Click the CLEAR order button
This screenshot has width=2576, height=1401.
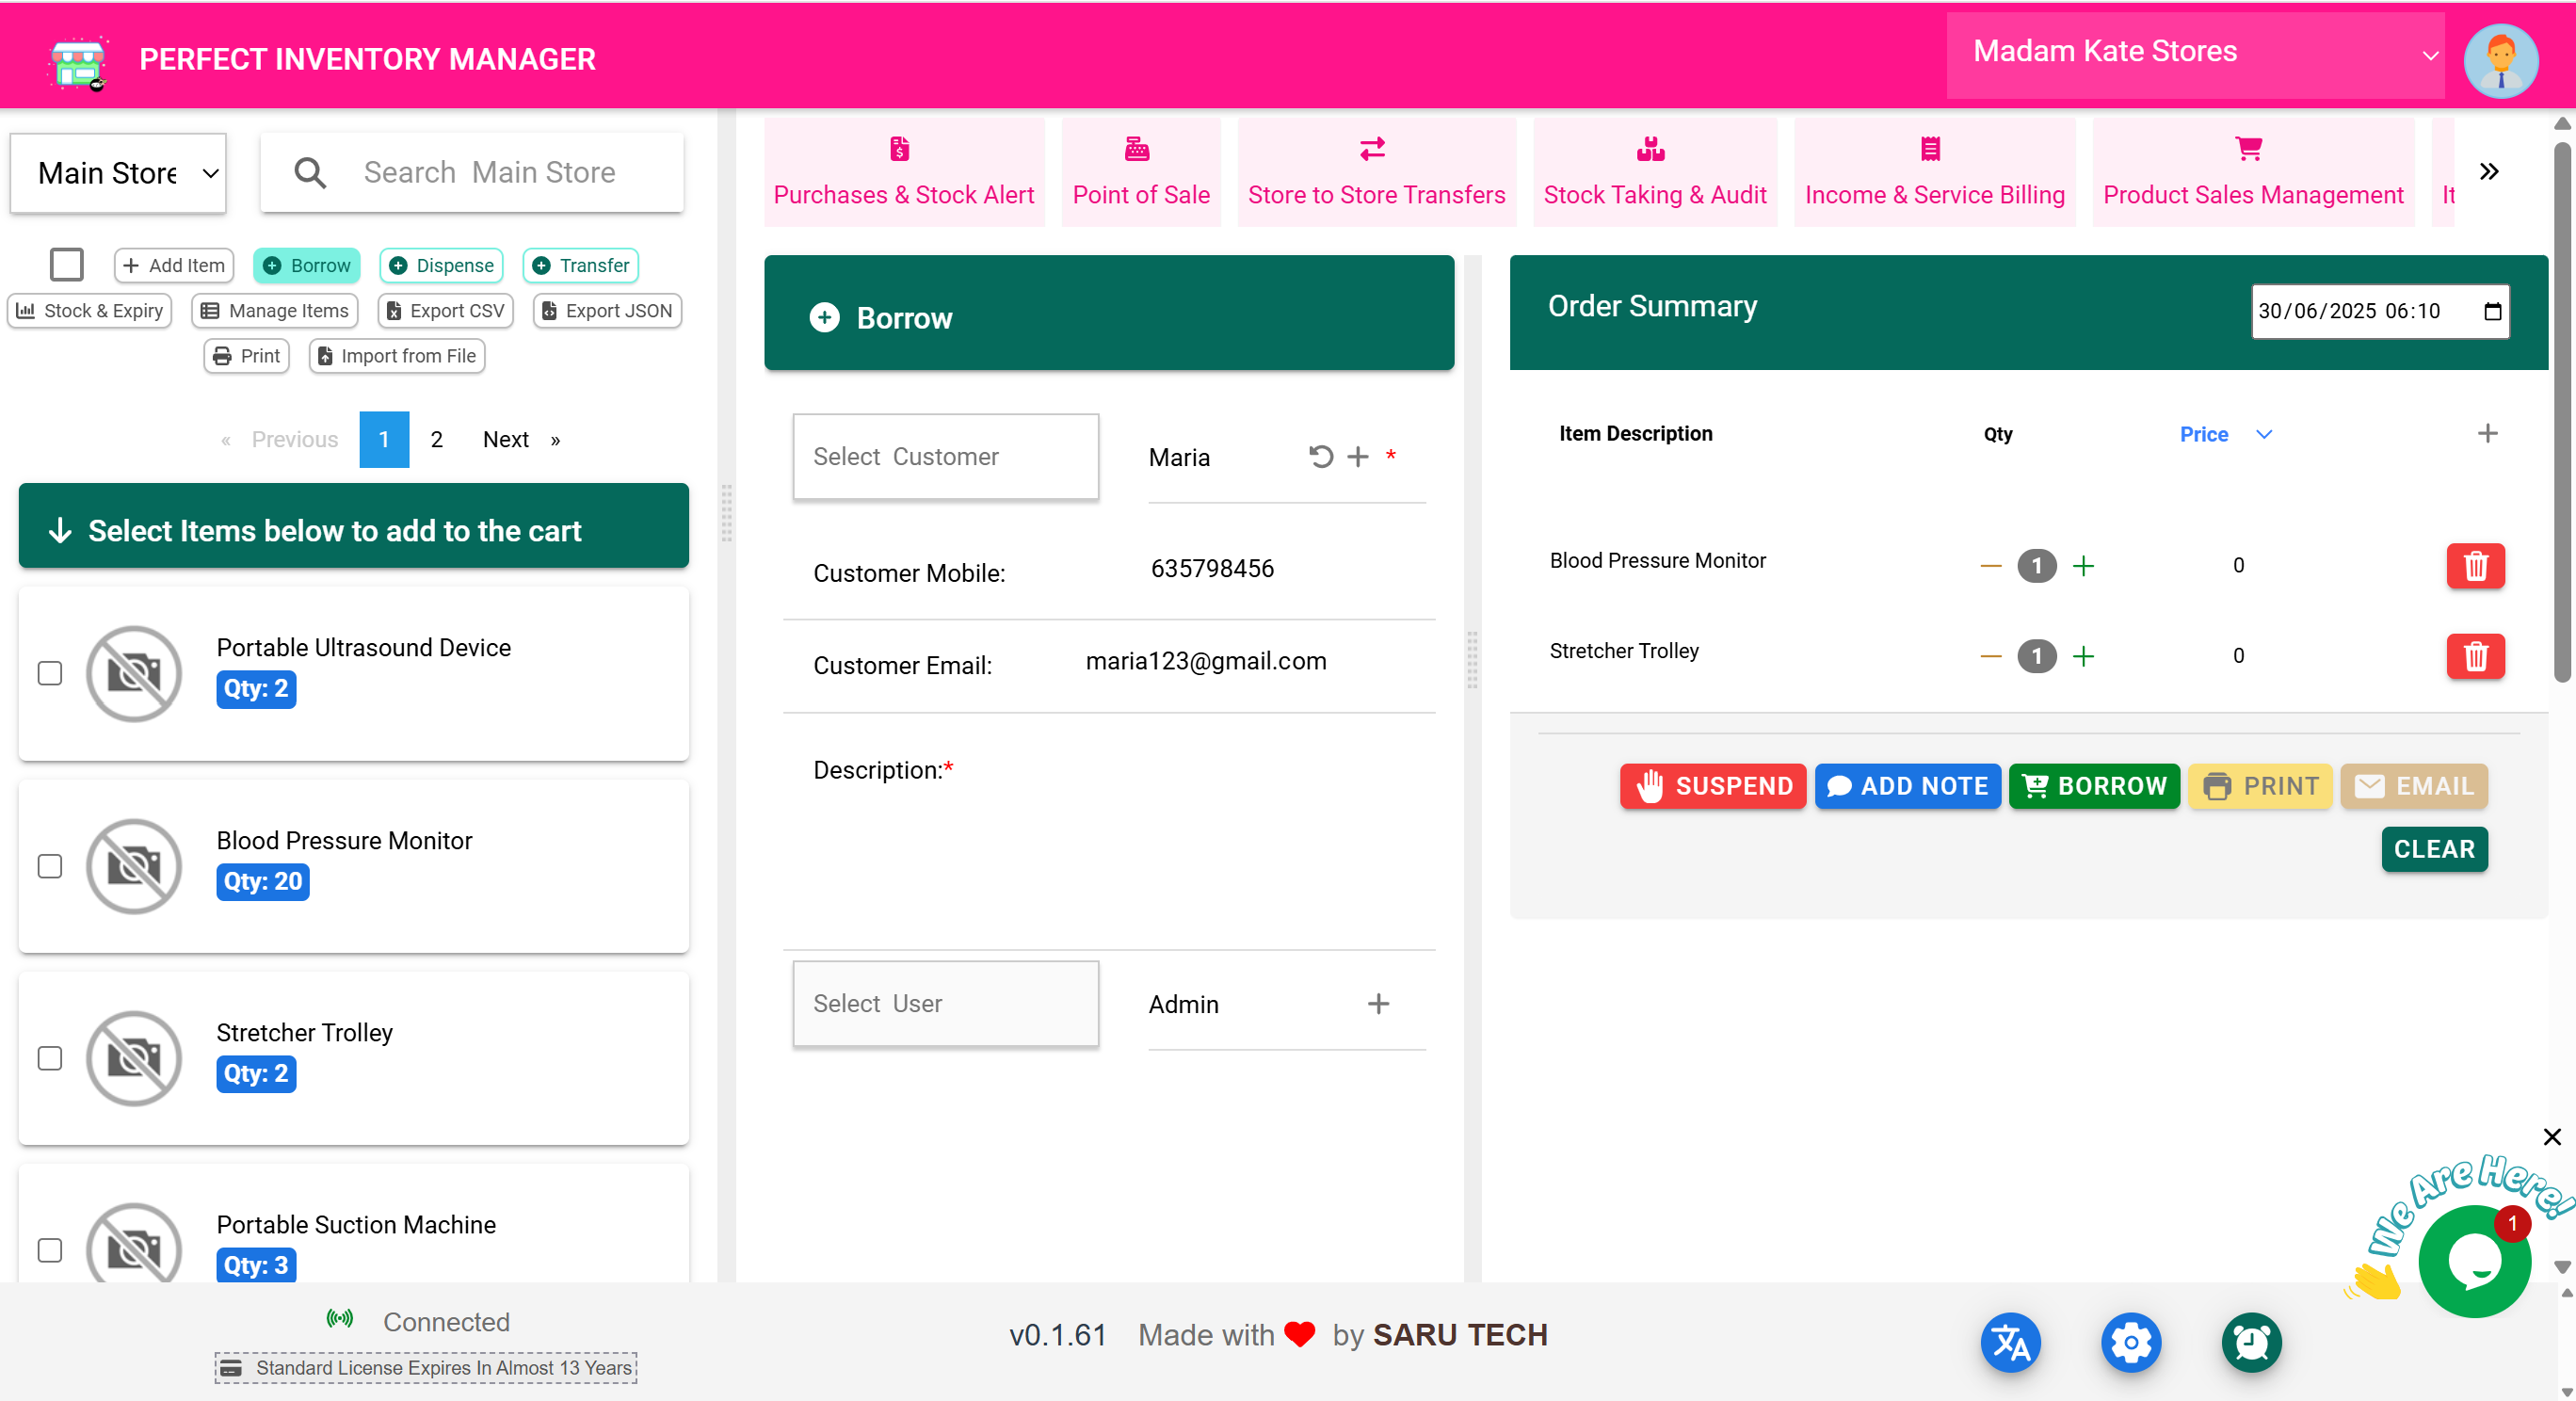pos(2435,850)
